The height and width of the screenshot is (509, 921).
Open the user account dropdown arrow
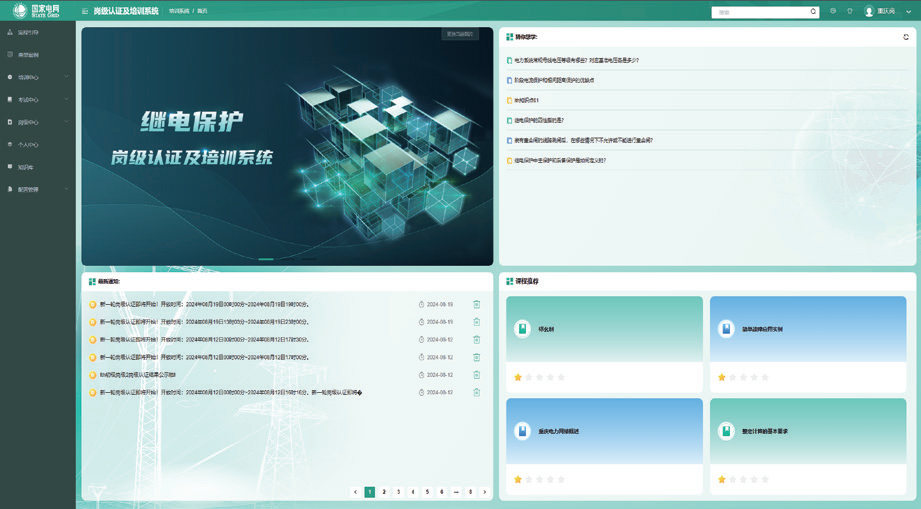908,12
